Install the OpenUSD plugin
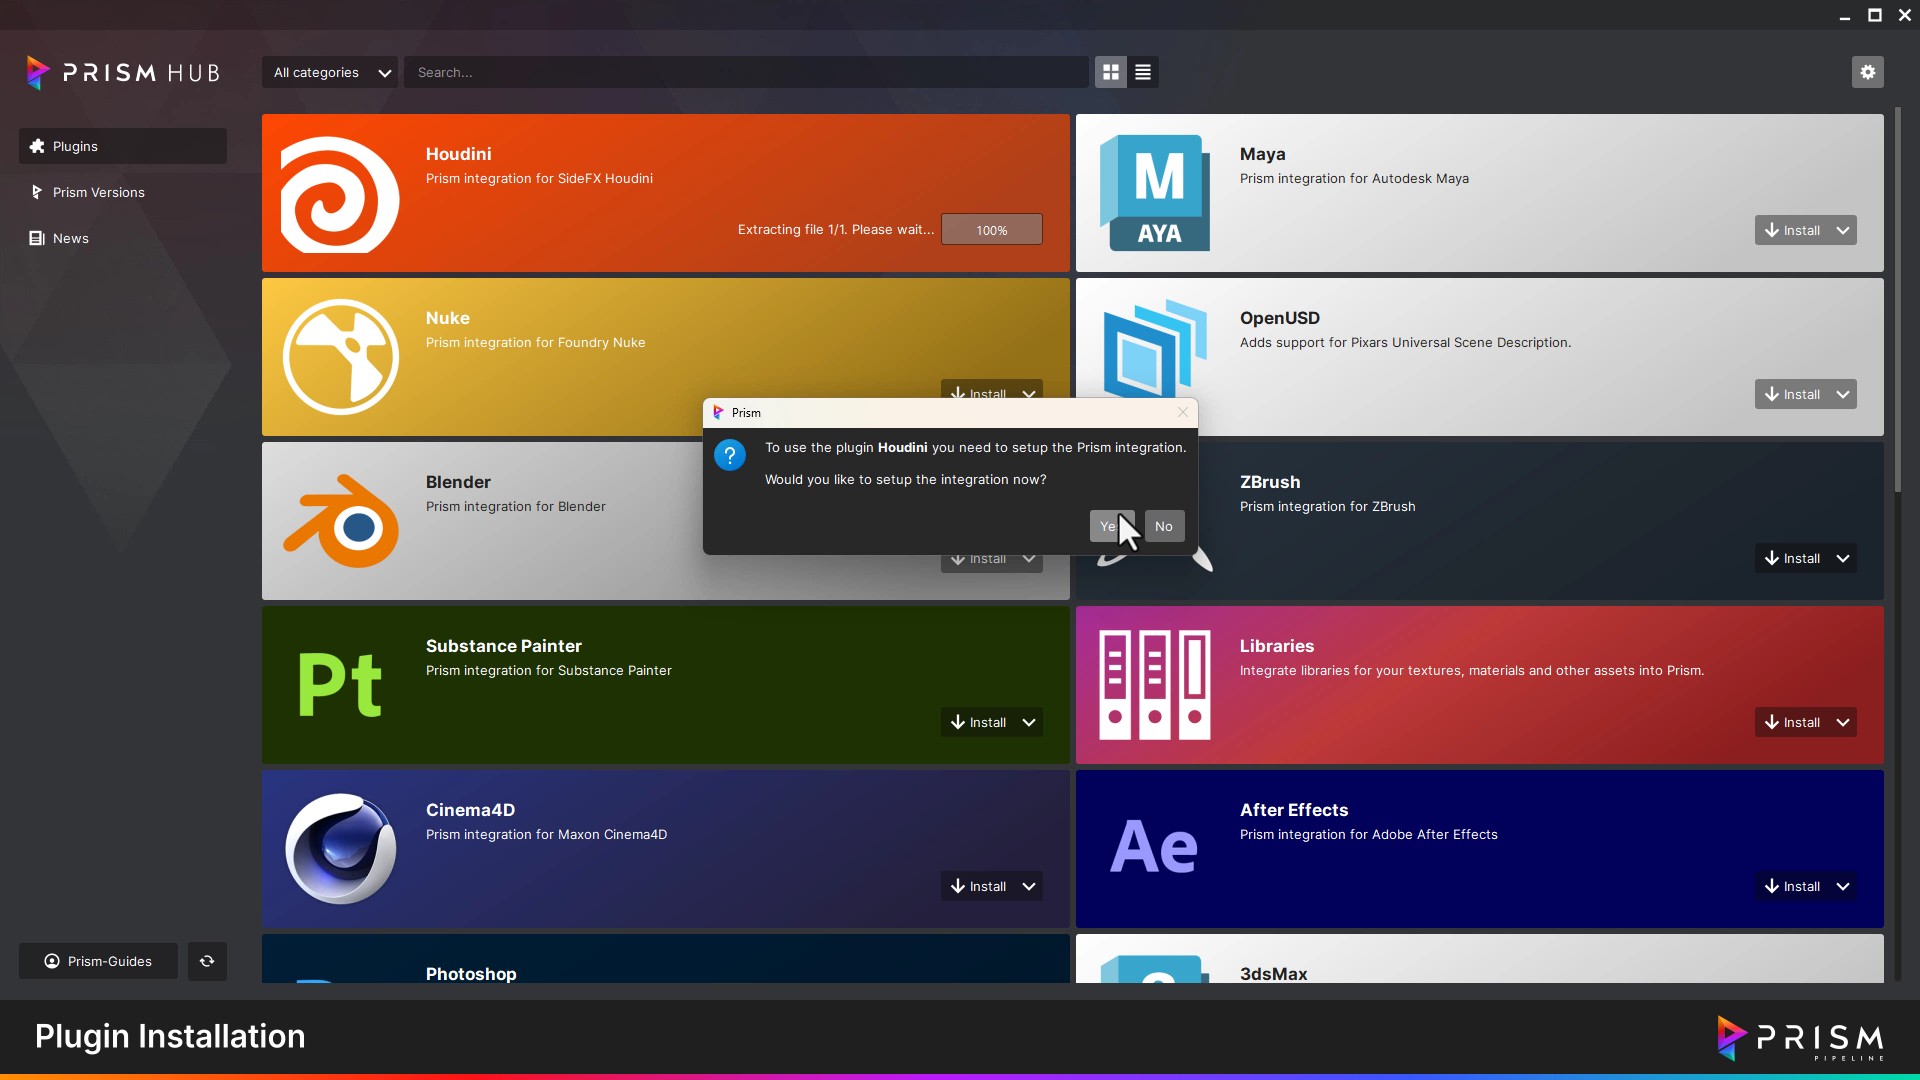The height and width of the screenshot is (1080, 1920). pyautogui.click(x=1792, y=394)
